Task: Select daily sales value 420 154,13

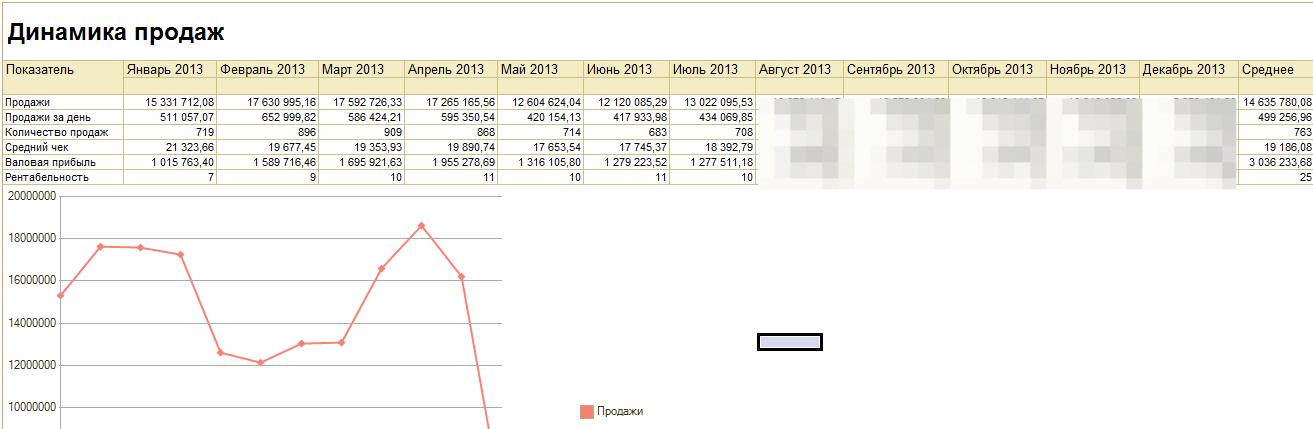Action: click(540, 117)
